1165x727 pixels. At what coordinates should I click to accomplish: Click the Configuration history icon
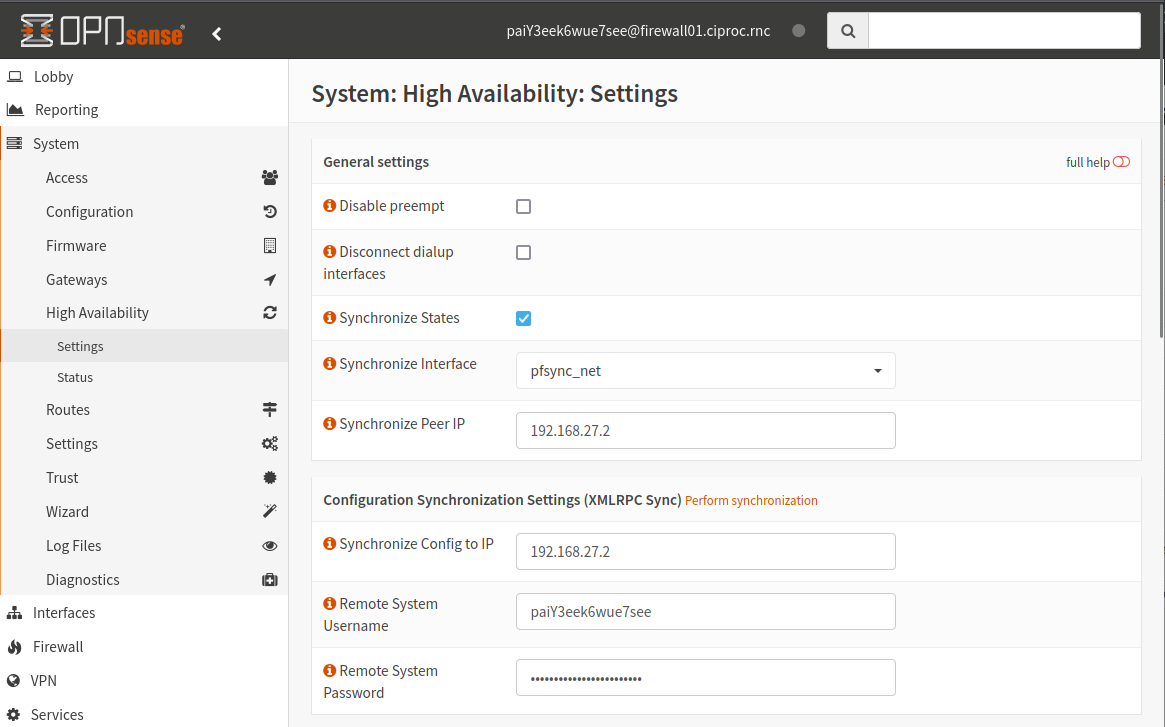(x=269, y=211)
